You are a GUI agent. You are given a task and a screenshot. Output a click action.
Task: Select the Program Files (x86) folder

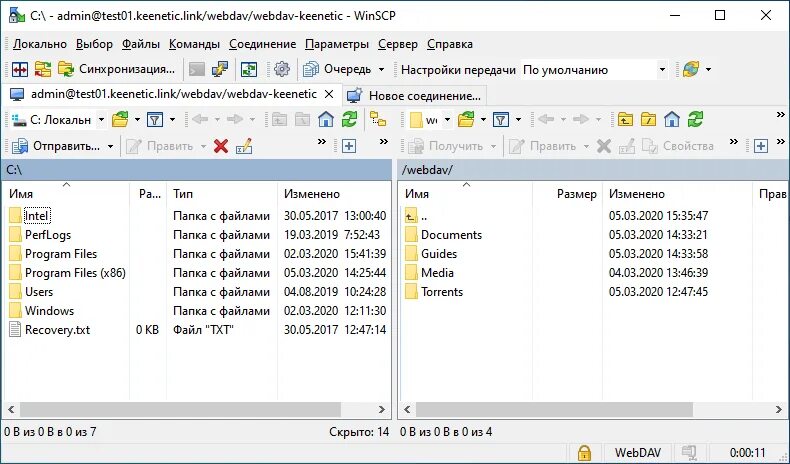click(x=75, y=273)
